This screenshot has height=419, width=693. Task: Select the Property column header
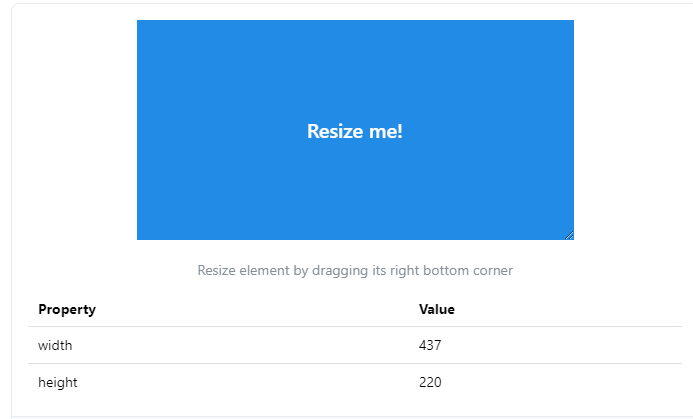pos(67,309)
